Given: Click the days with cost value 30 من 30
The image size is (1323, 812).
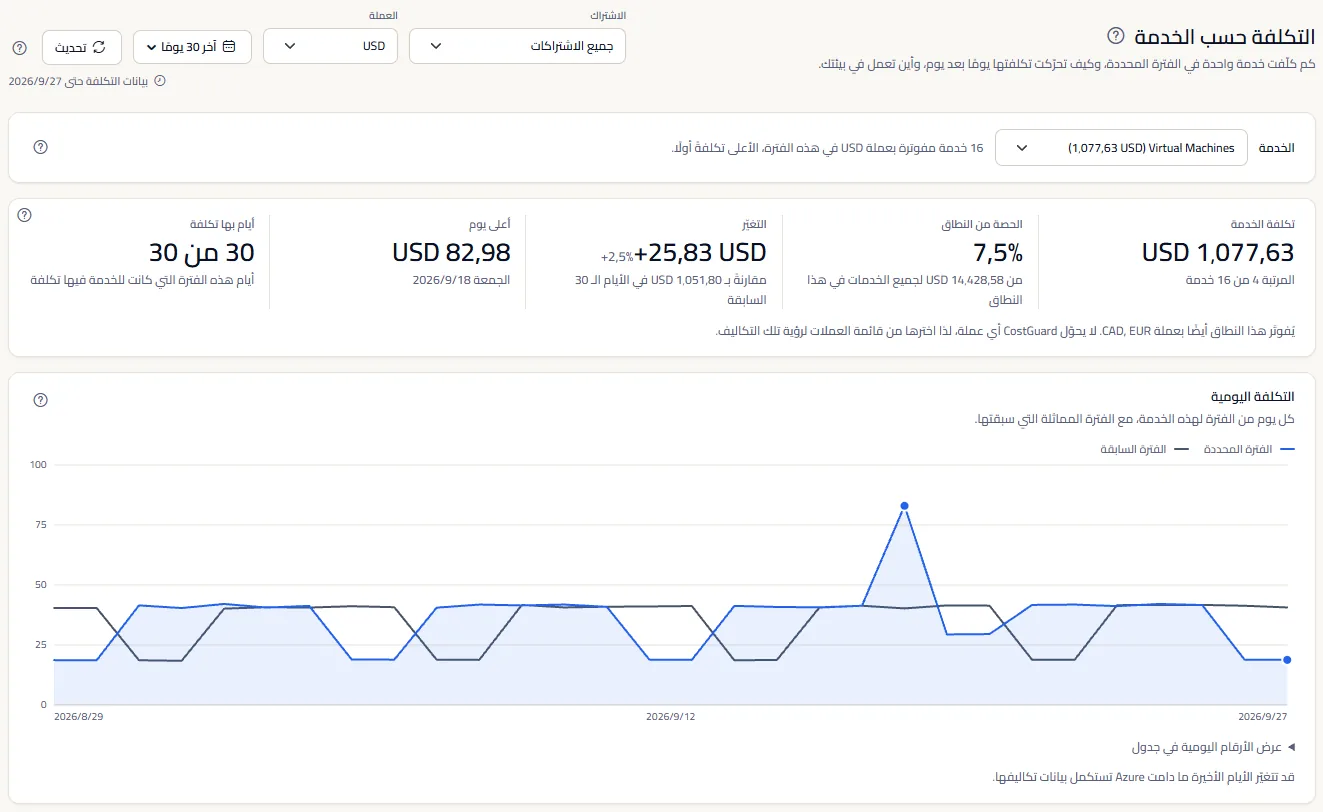Looking at the screenshot, I should click(202, 252).
